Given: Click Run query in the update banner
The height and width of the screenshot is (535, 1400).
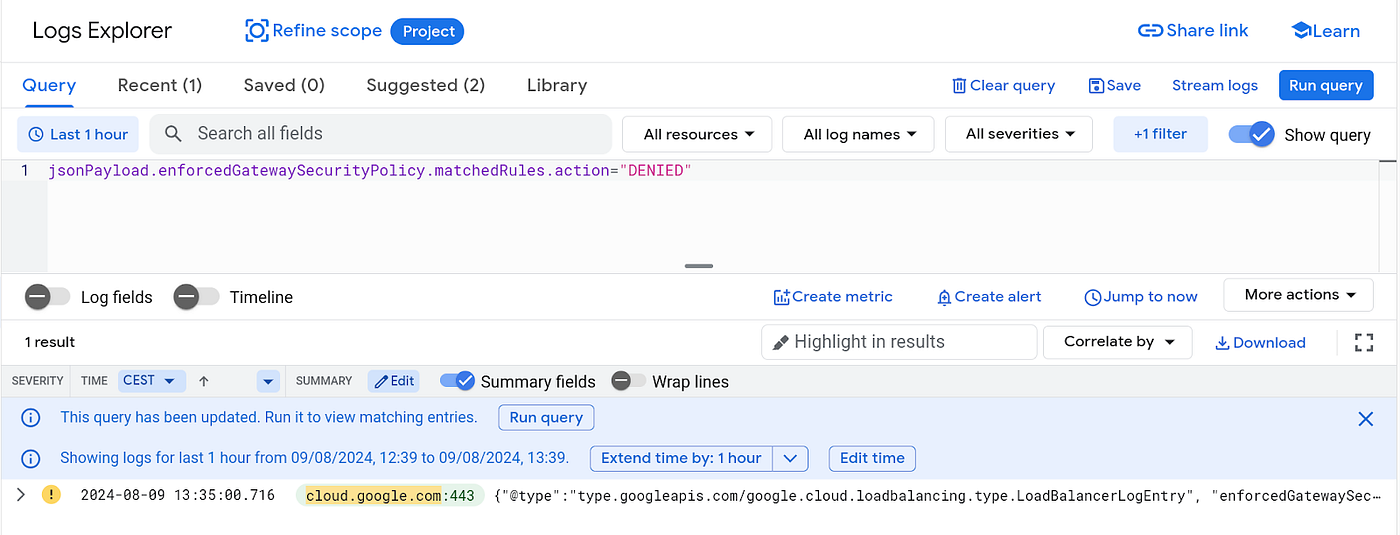Looking at the screenshot, I should [x=546, y=418].
